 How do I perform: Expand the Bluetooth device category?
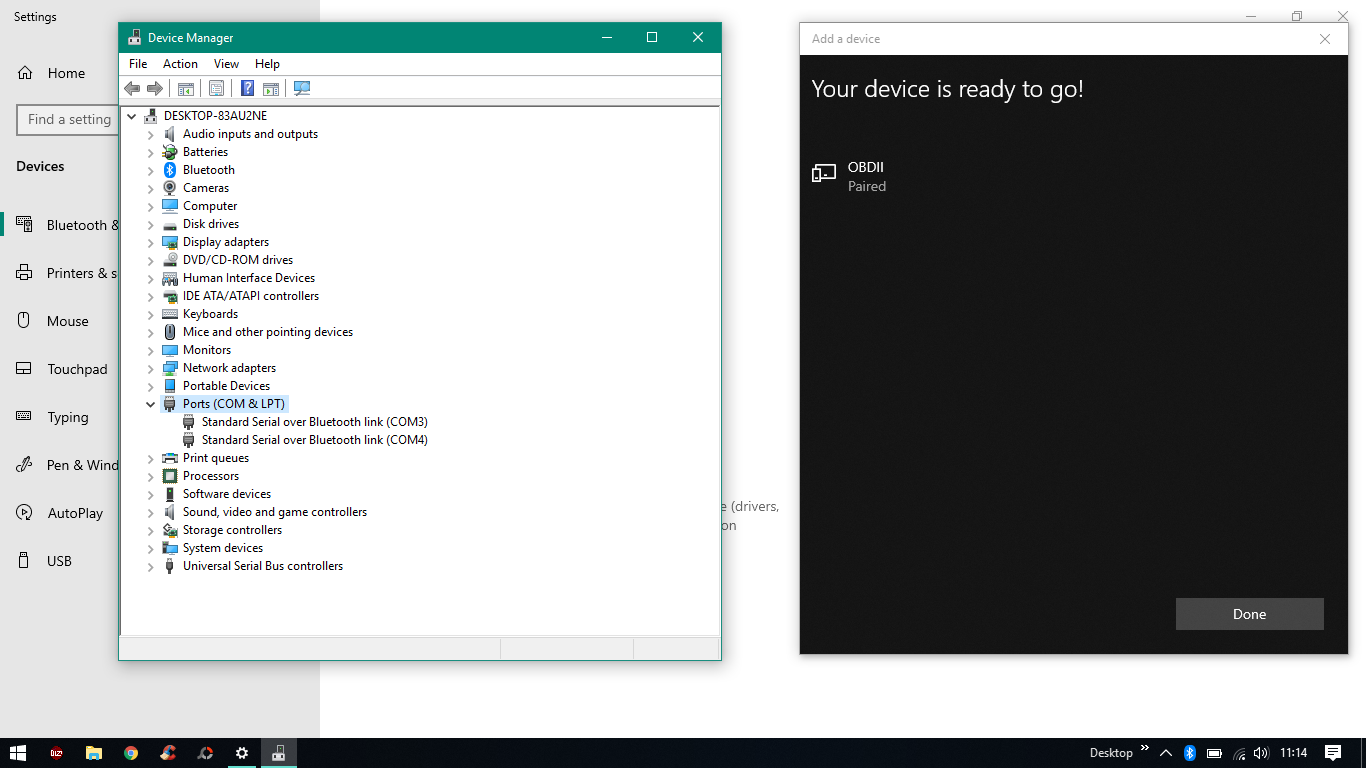(151, 170)
